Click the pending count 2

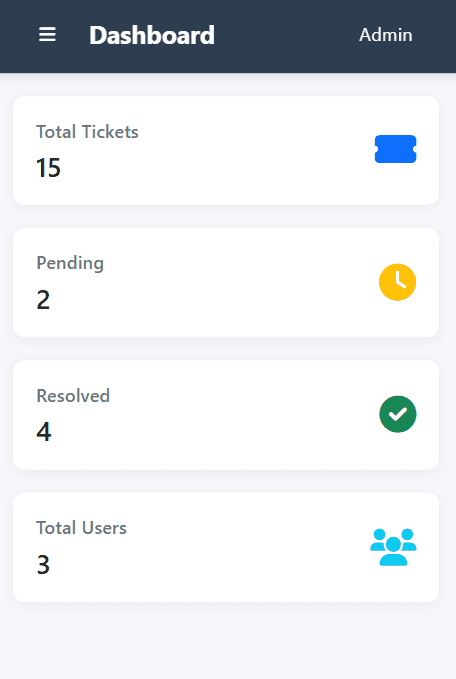coord(43,300)
